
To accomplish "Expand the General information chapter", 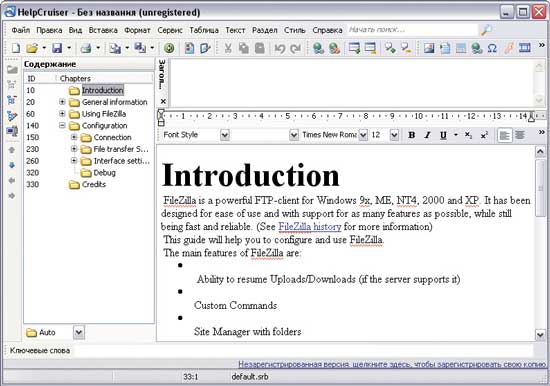I will click(62, 102).
